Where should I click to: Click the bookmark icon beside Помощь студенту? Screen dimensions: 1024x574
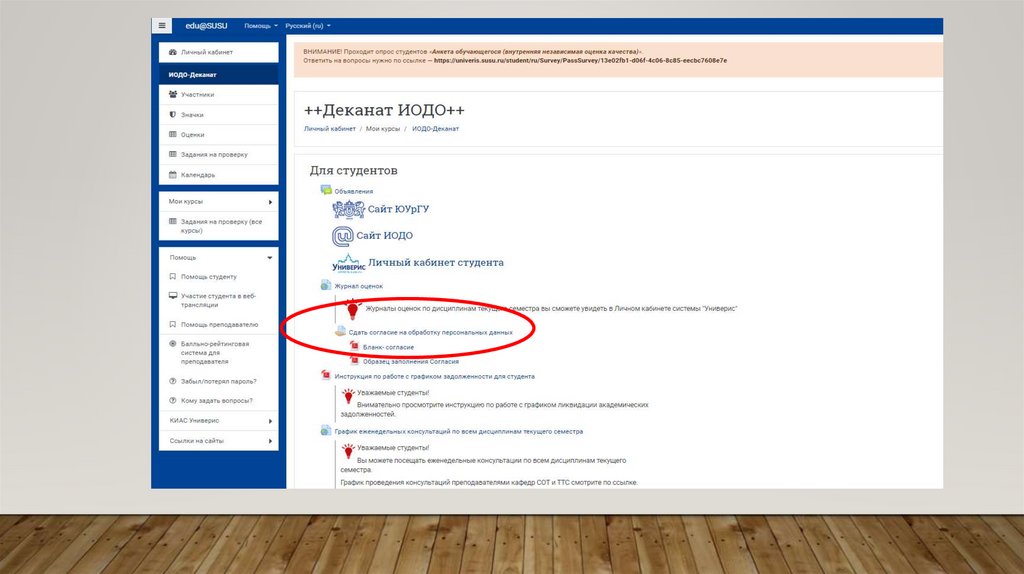click(x=172, y=277)
